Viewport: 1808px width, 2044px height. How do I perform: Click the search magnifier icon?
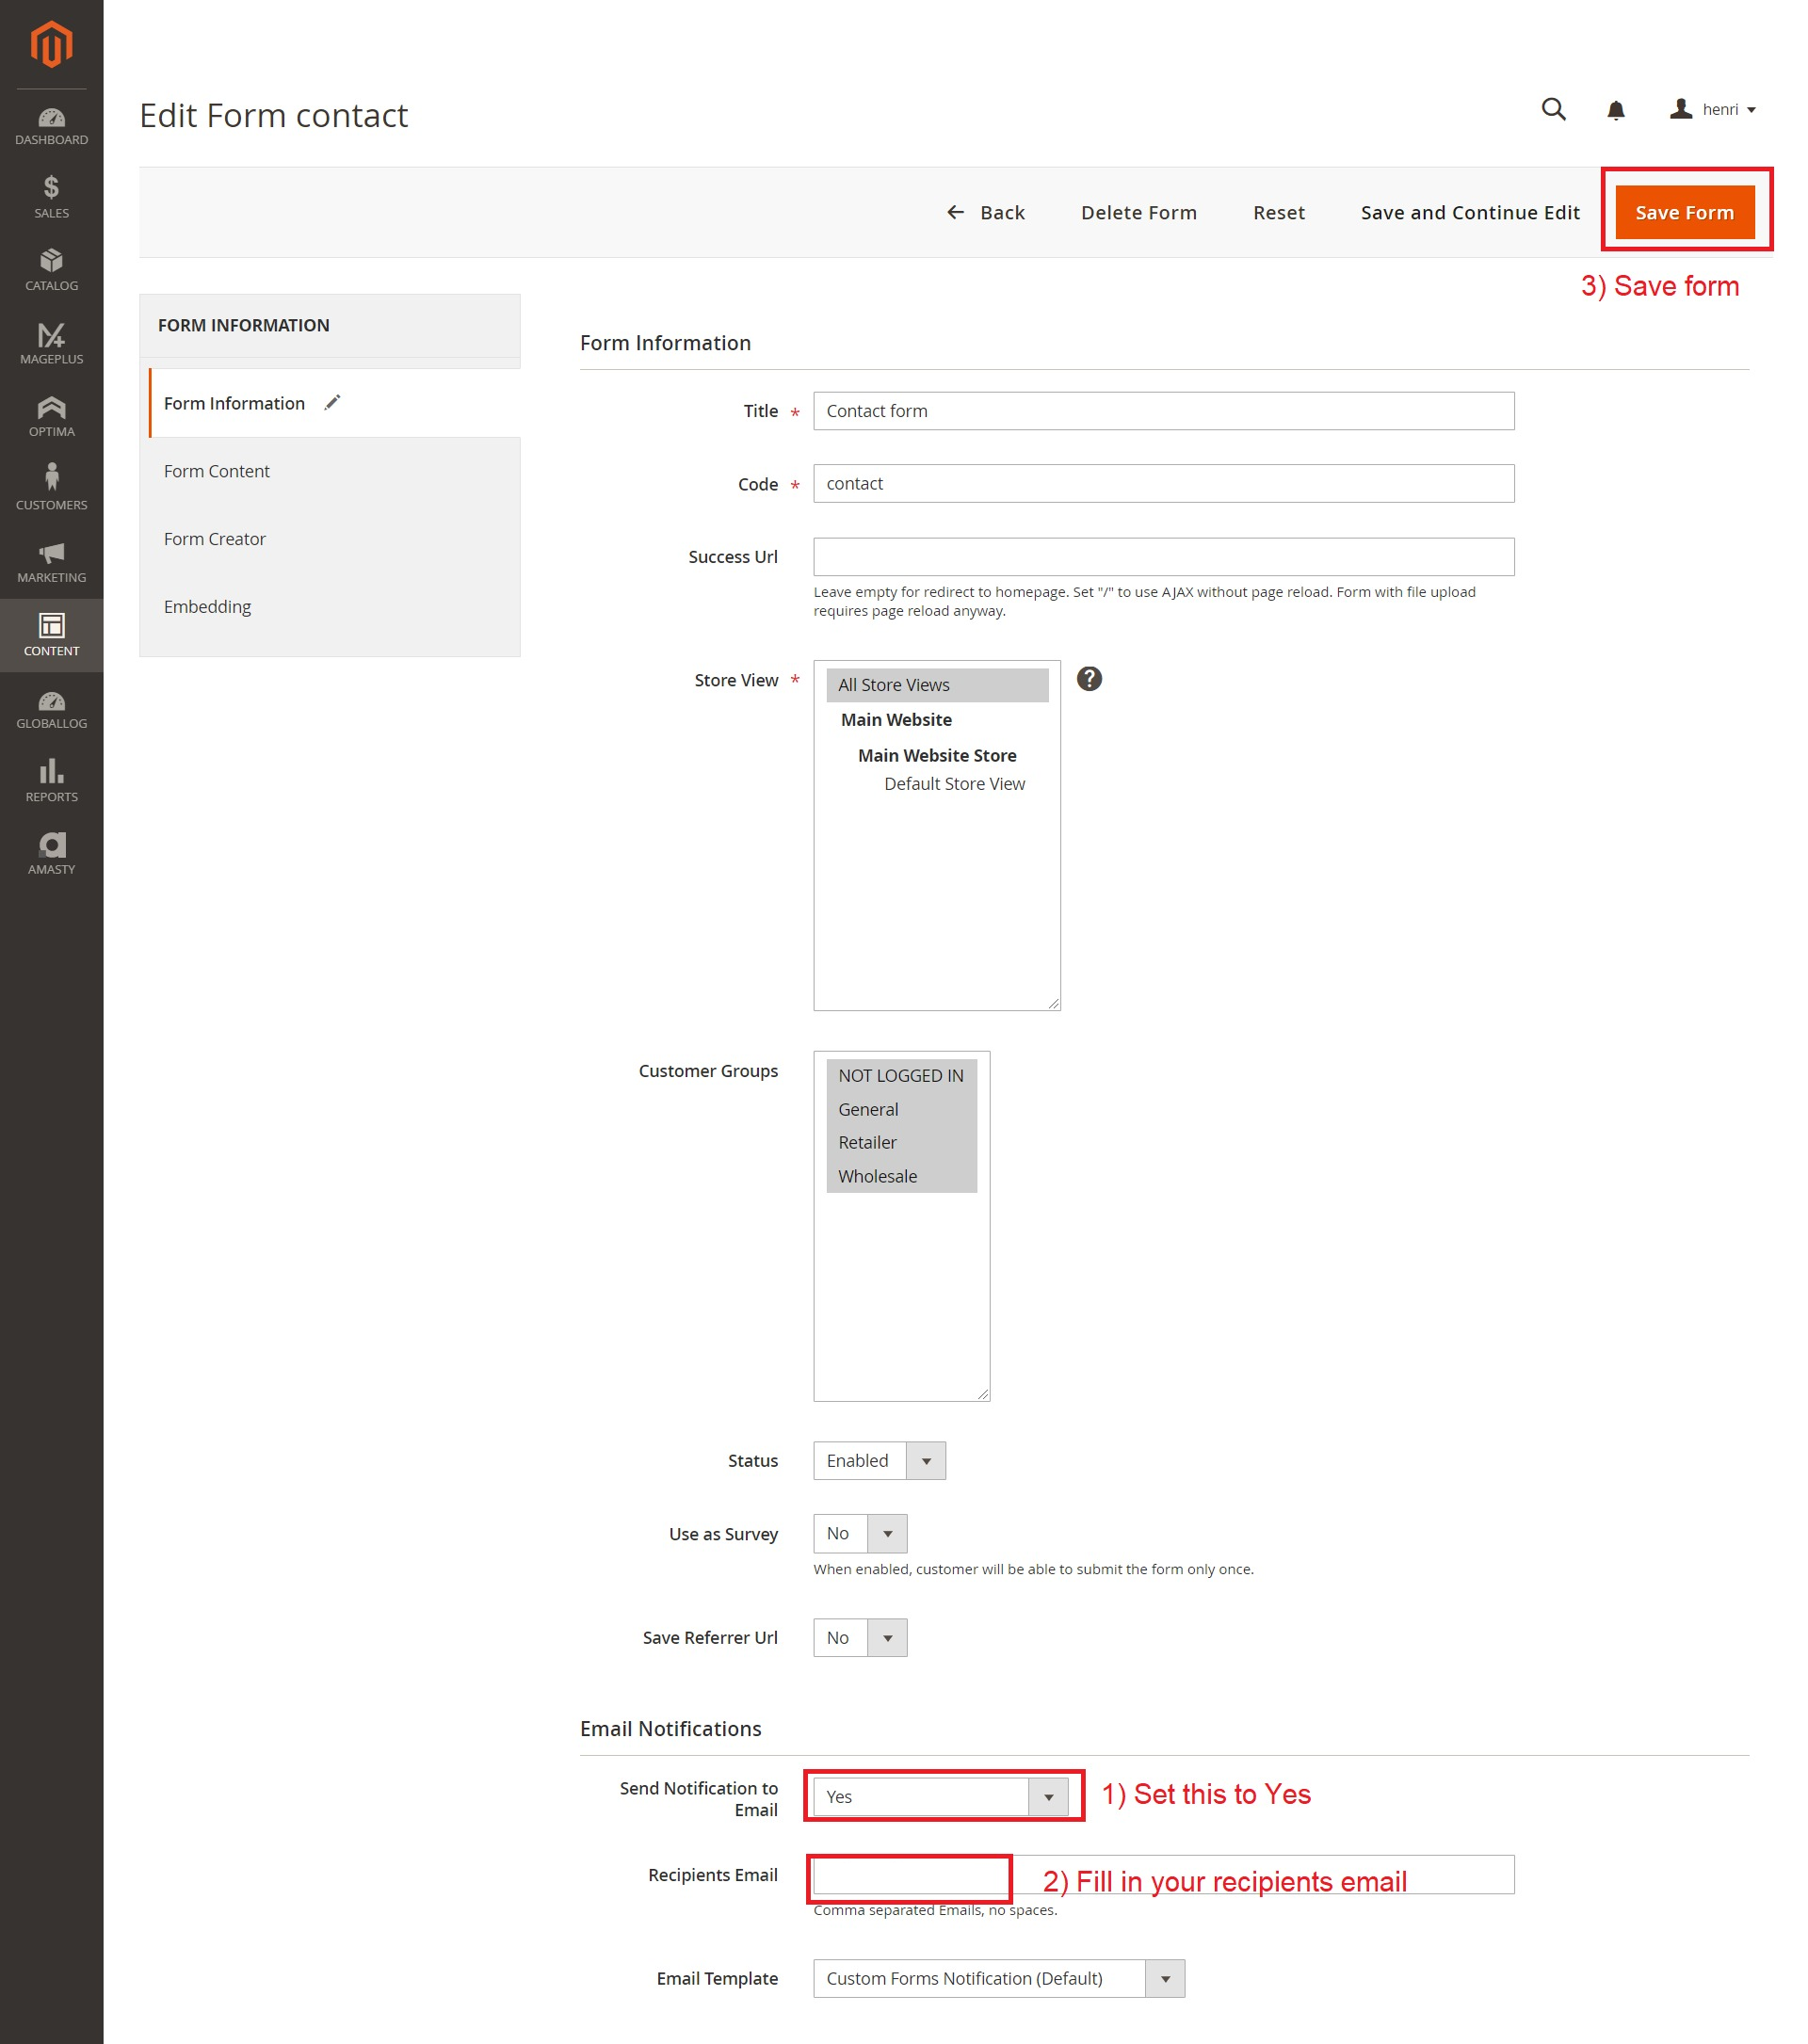[x=1552, y=109]
